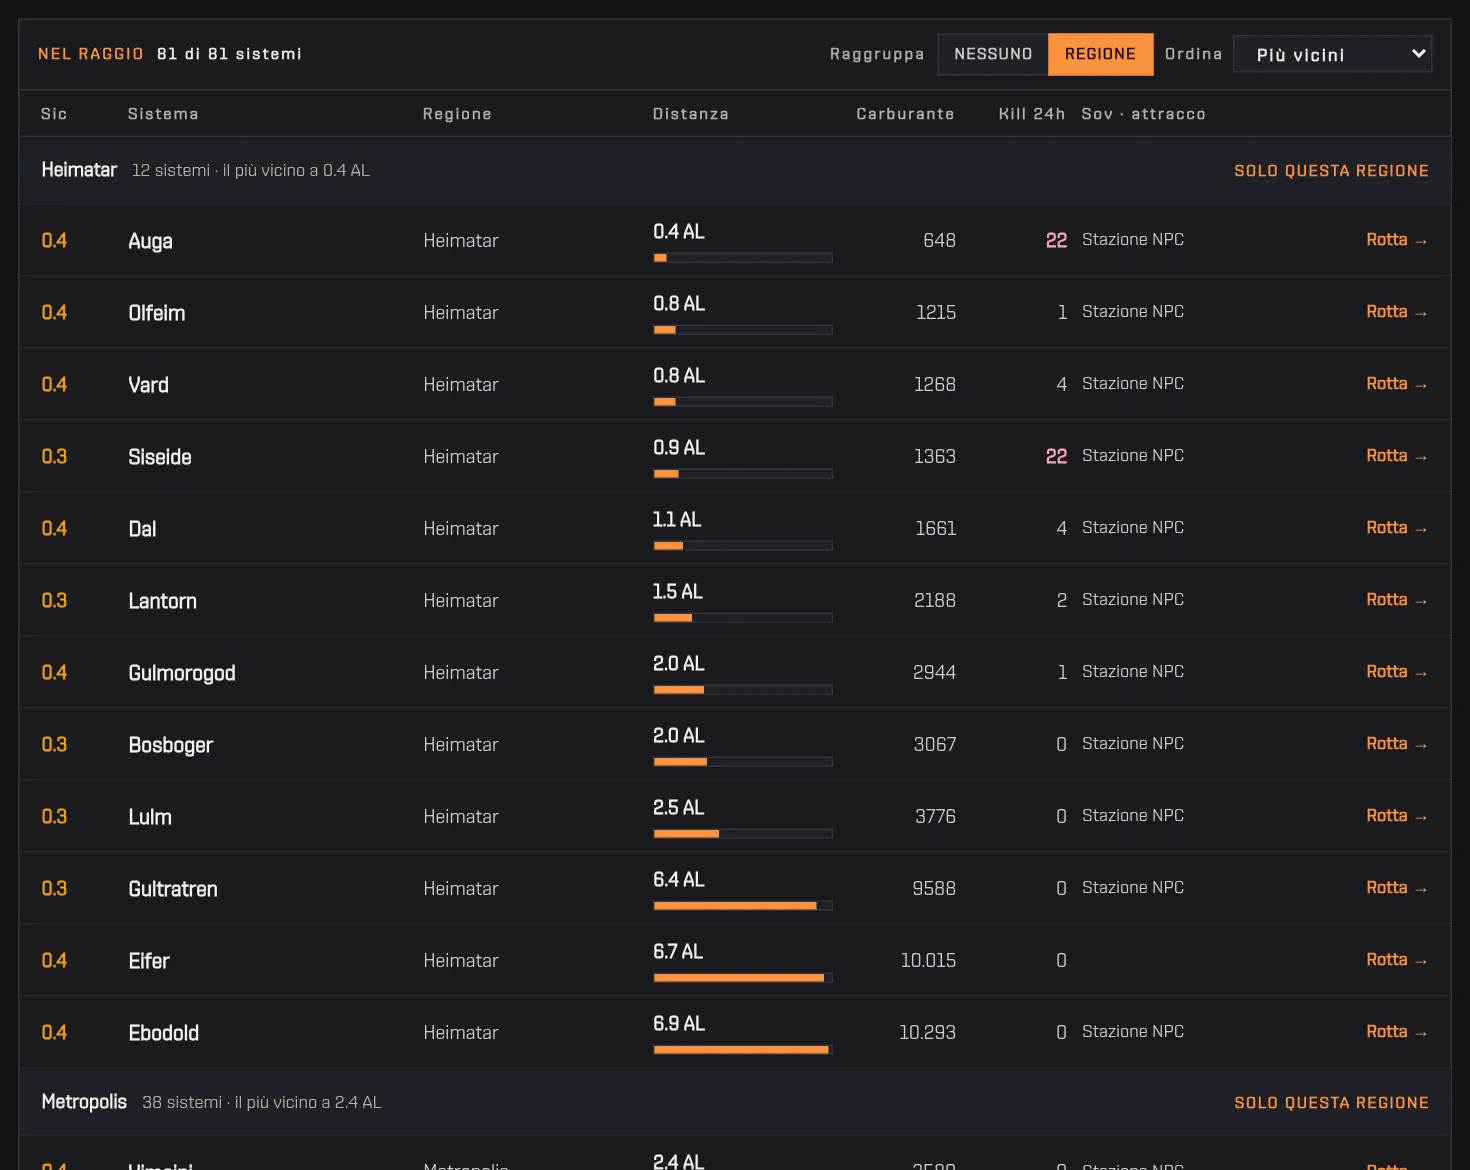1470x1170 pixels.
Task: Open the route to Dal
Action: pos(1396,528)
